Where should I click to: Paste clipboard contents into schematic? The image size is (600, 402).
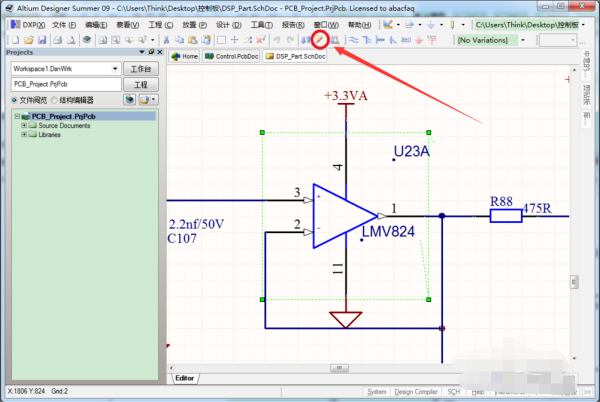click(x=193, y=40)
